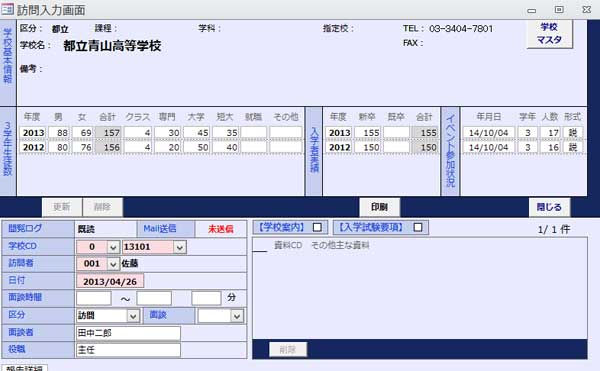Screen dimensions: 600x371
Task: Click the 閉じる close button
Action: point(549,207)
